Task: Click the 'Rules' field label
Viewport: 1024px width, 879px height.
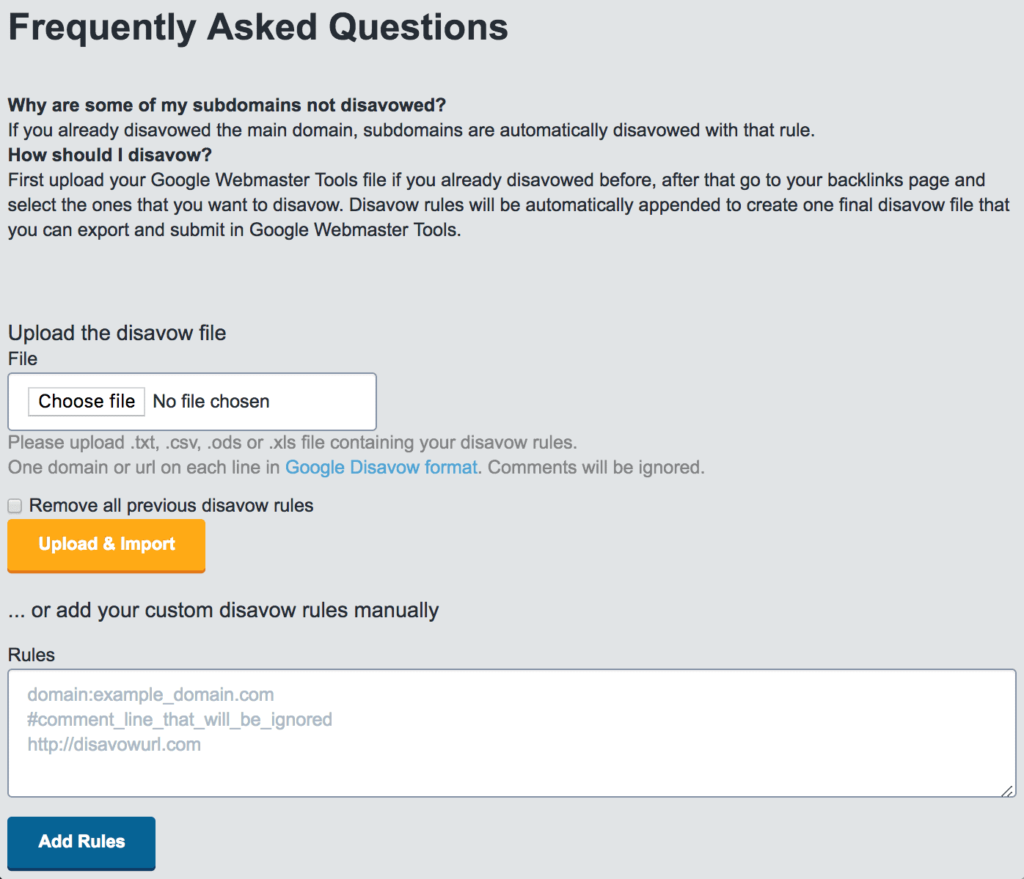Action: tap(31, 655)
